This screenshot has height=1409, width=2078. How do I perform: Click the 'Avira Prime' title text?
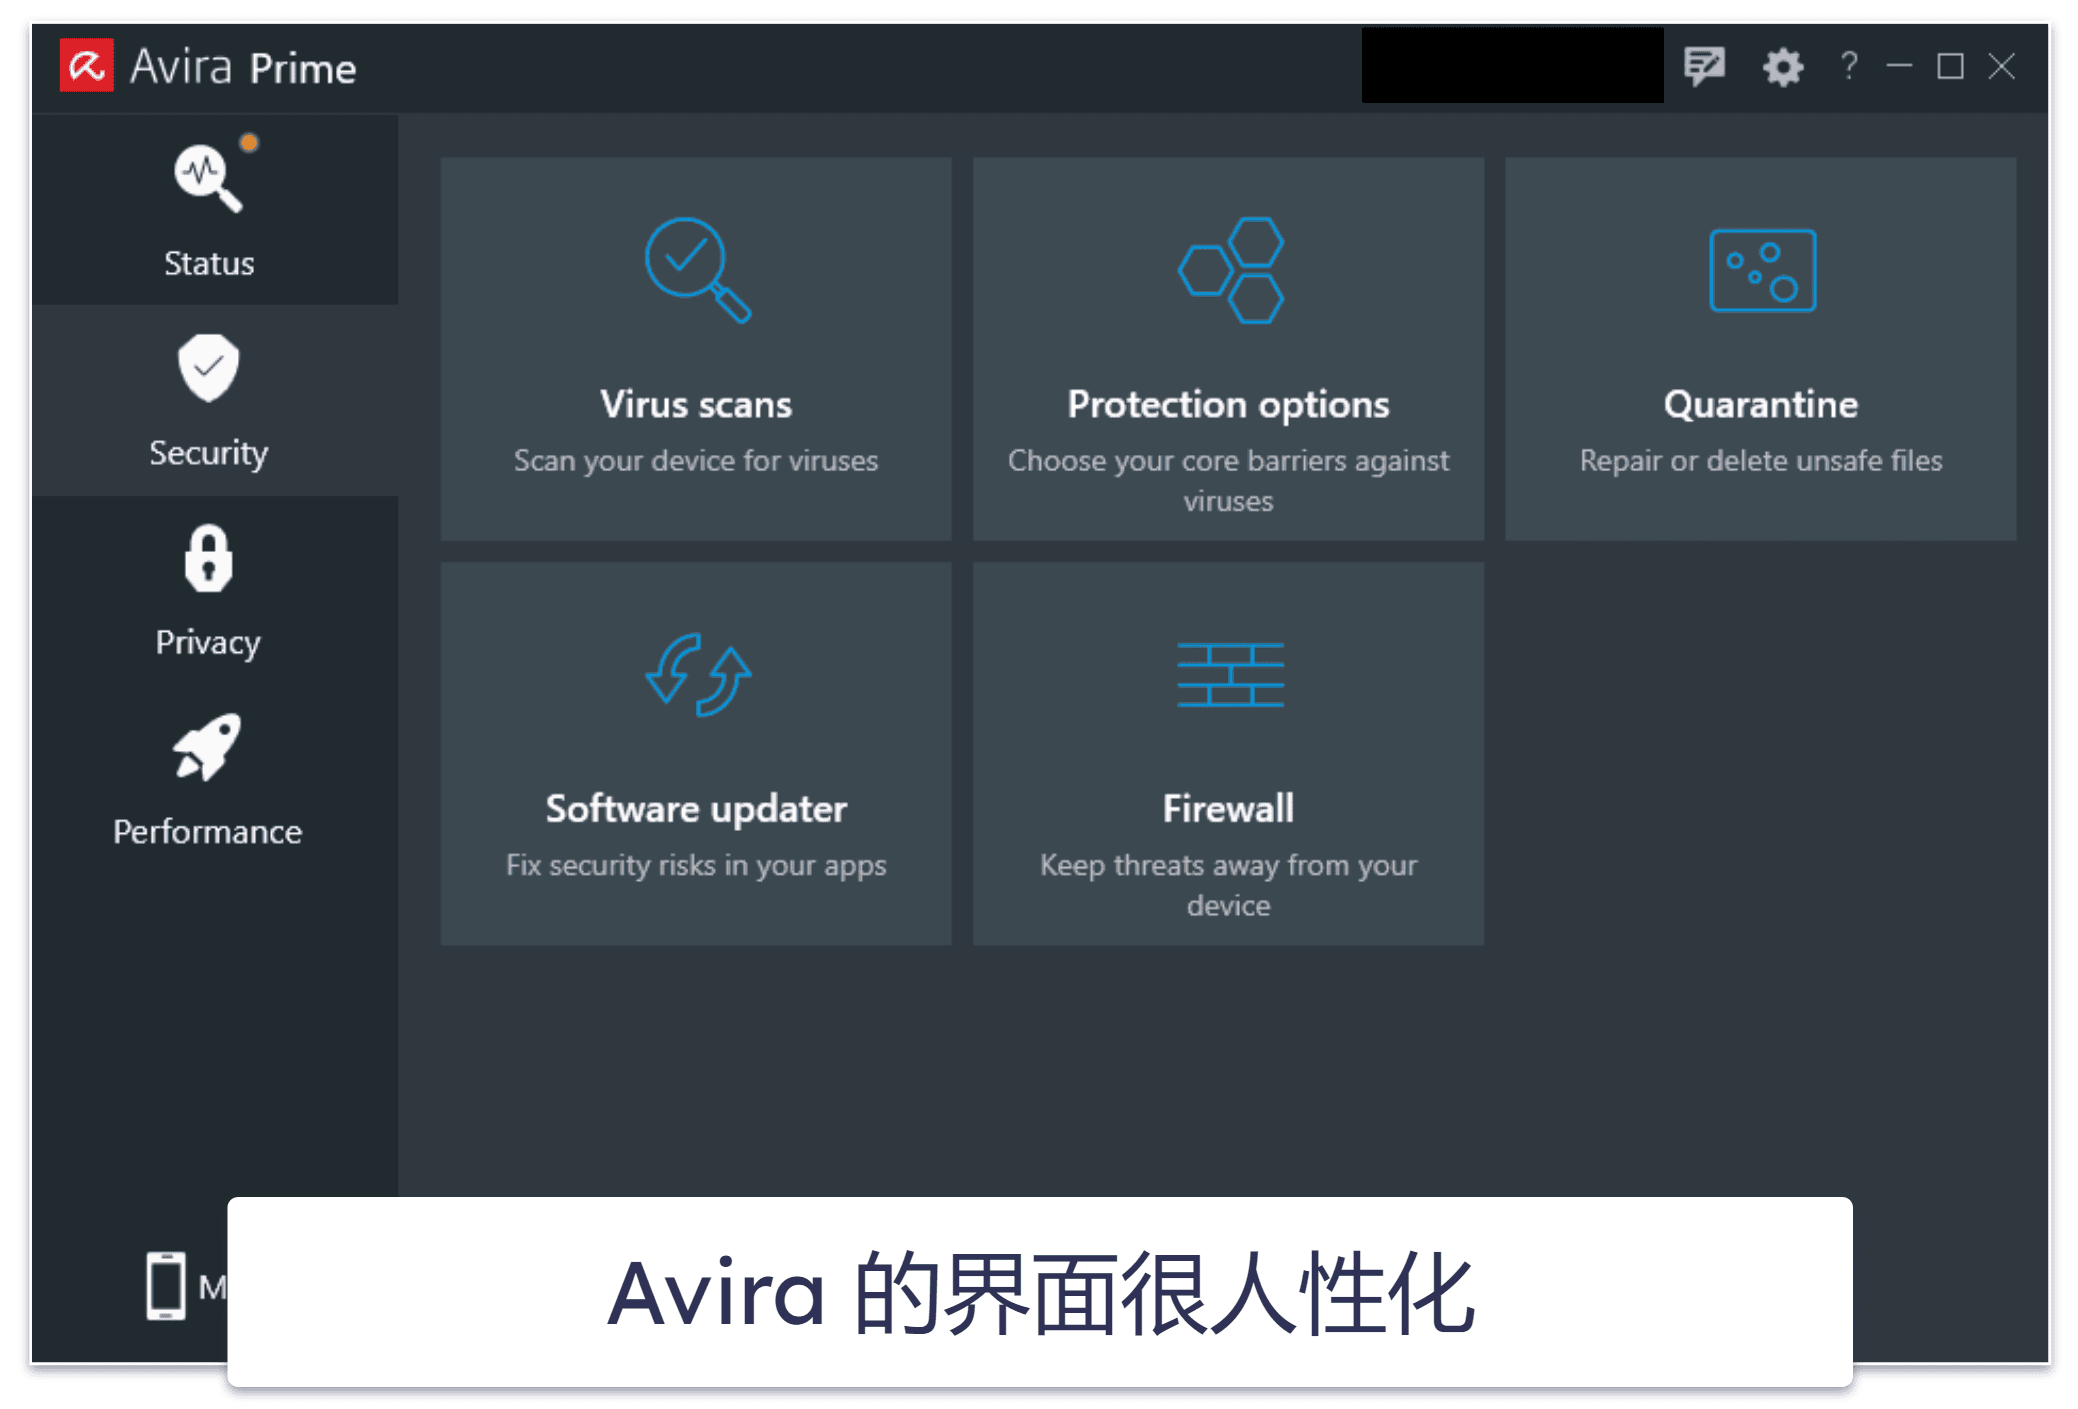(x=243, y=67)
